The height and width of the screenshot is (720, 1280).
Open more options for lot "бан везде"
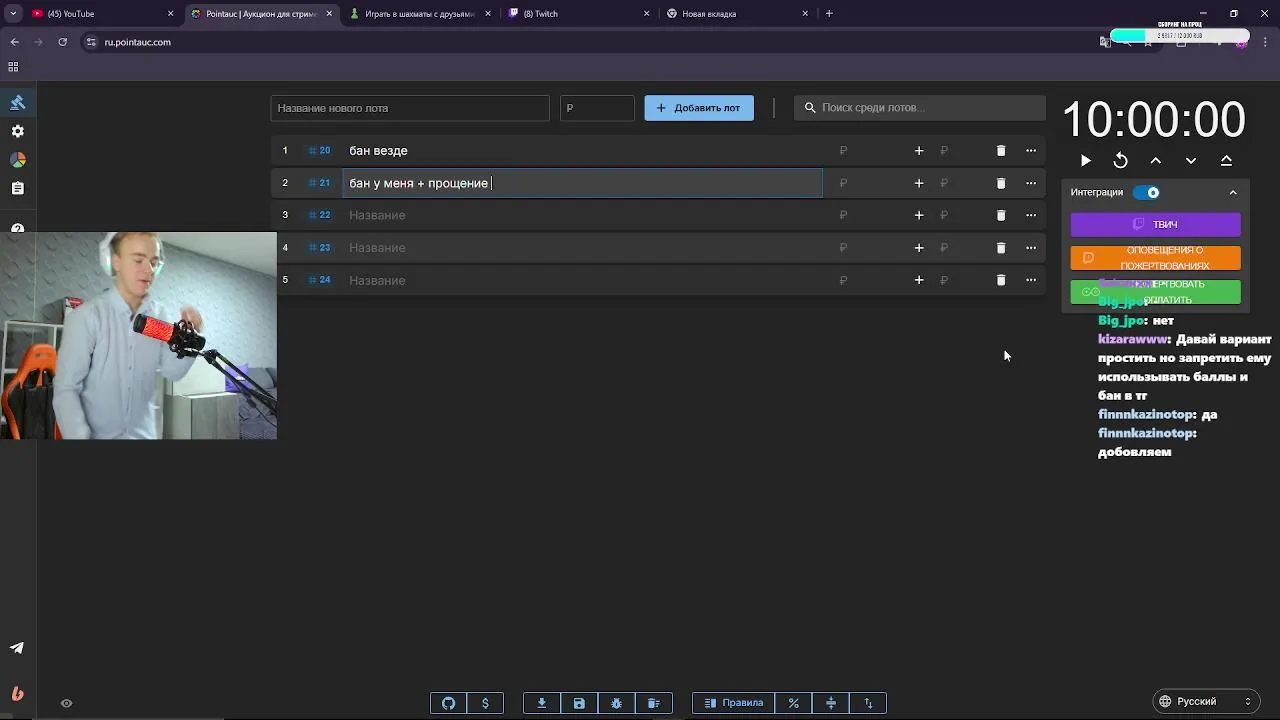coord(1031,151)
